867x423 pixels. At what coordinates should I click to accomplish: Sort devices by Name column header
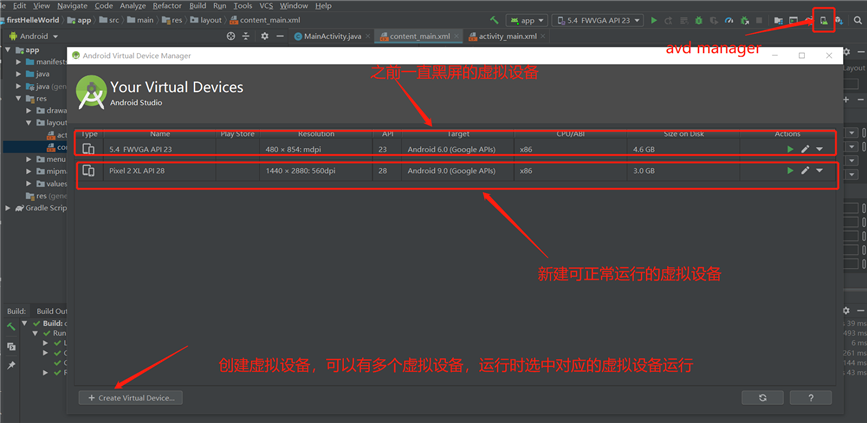[x=159, y=134]
